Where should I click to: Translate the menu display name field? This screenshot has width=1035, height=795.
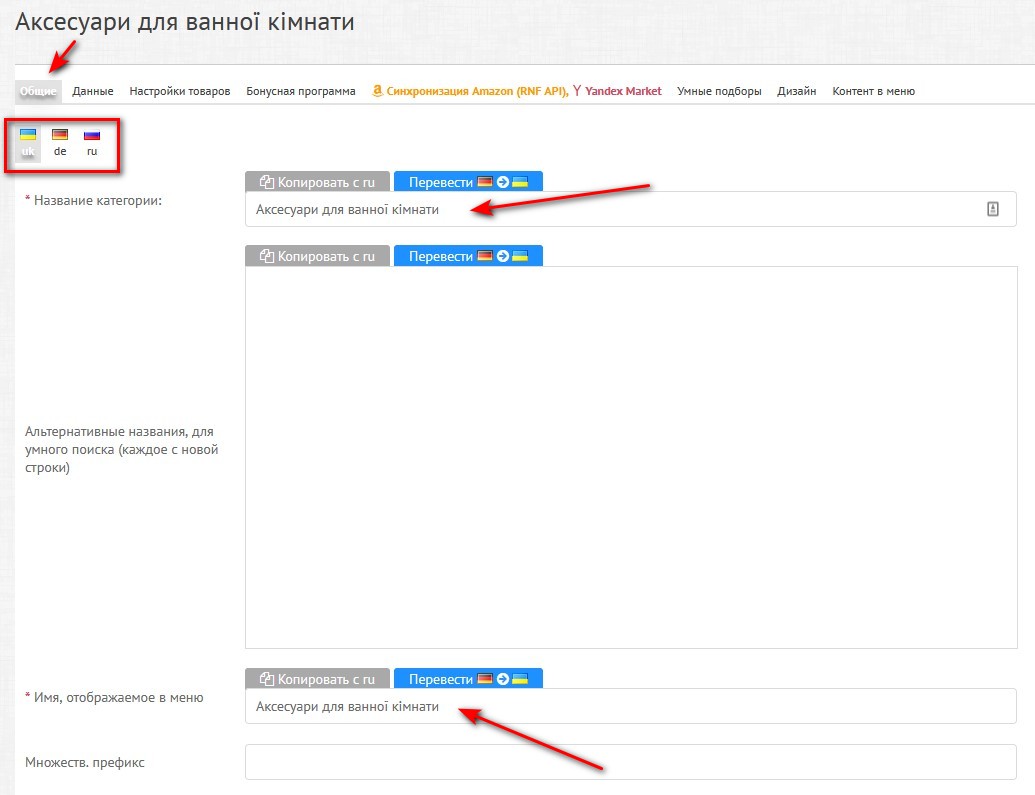[468, 679]
